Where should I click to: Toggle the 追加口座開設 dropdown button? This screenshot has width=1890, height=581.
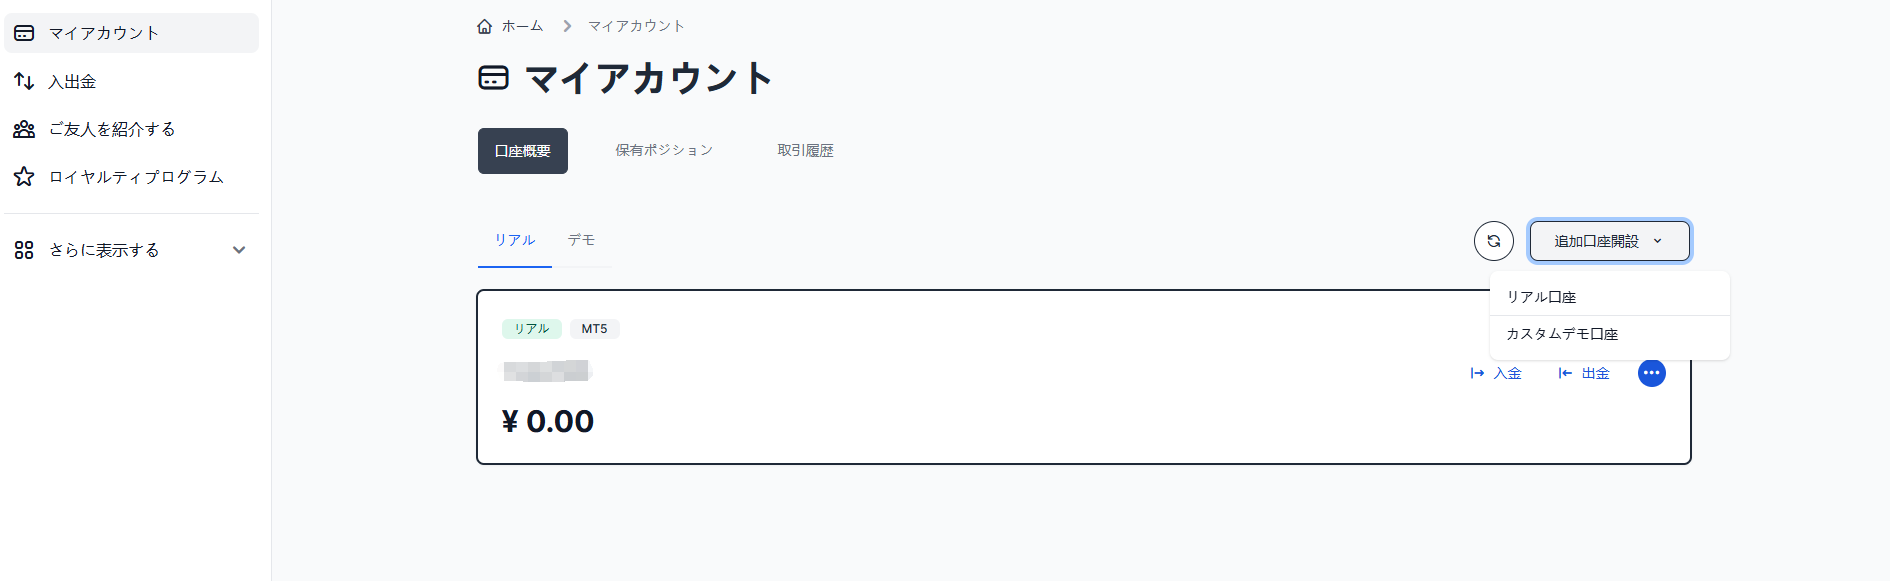[x=1609, y=241]
